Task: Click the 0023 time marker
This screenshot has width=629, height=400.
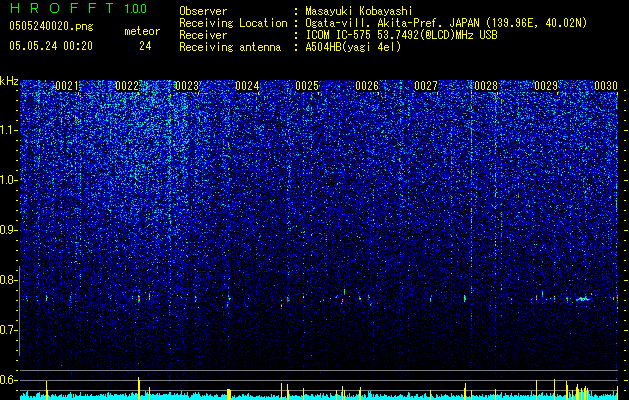Action: (187, 86)
